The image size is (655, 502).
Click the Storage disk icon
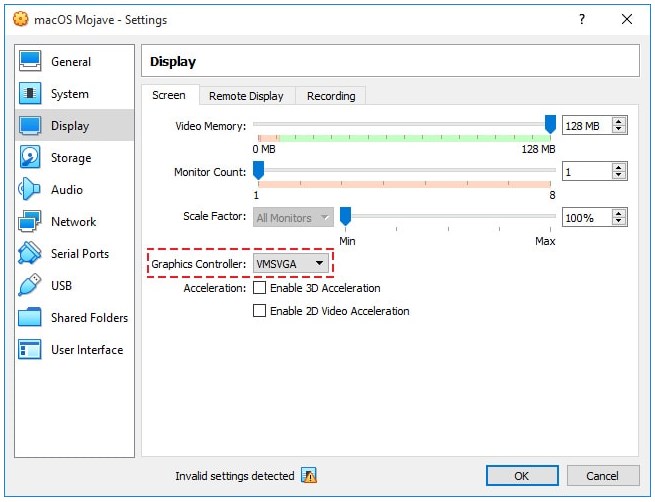click(31, 158)
